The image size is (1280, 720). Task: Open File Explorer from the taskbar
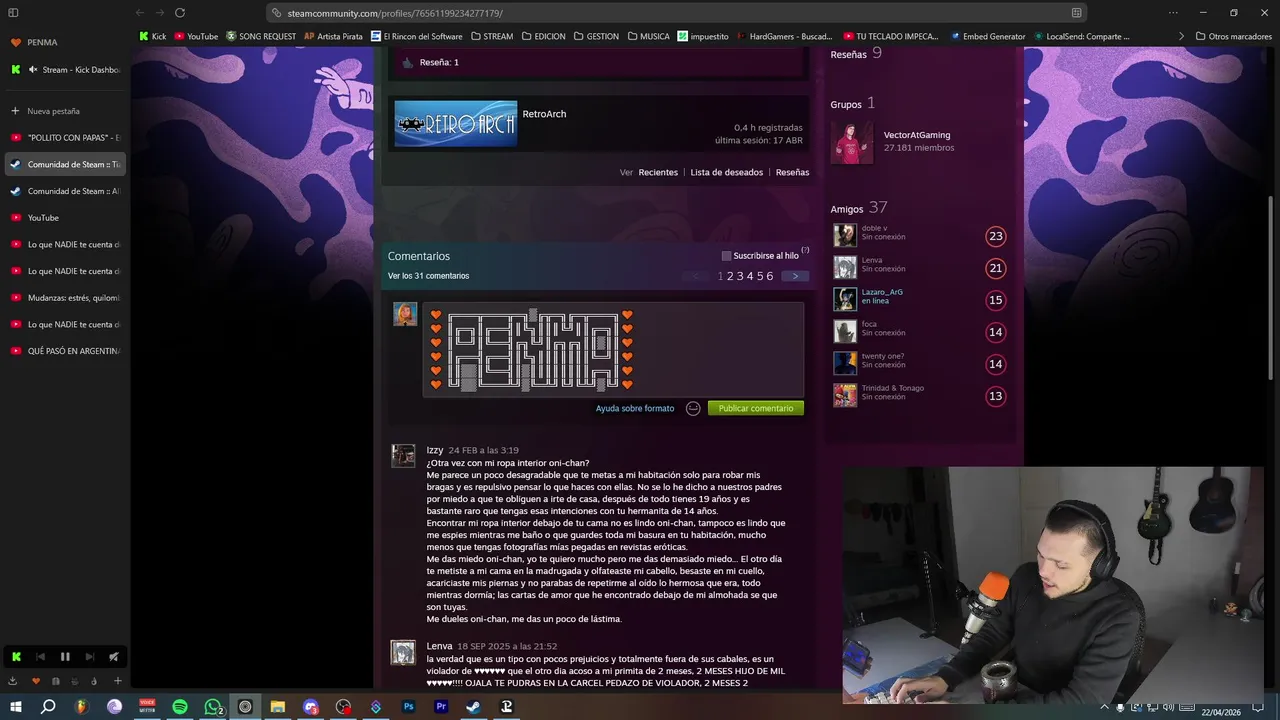(277, 707)
